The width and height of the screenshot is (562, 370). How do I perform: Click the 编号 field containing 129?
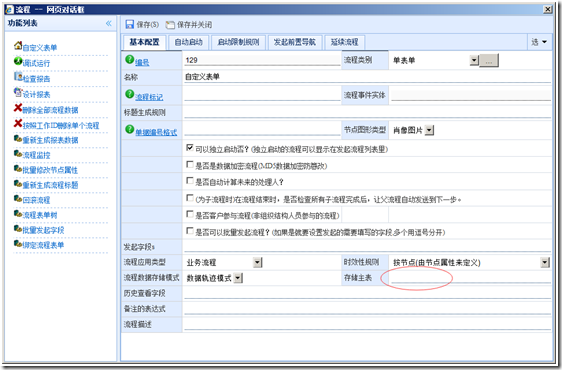click(262, 60)
